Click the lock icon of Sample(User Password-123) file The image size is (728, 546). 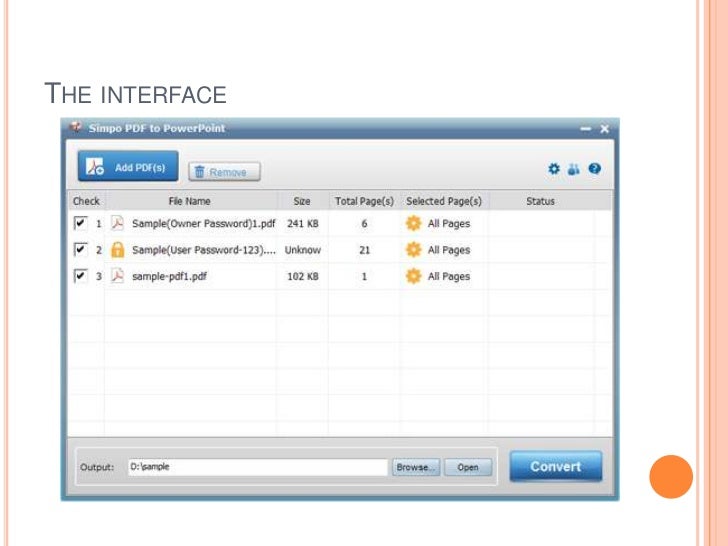click(x=117, y=250)
